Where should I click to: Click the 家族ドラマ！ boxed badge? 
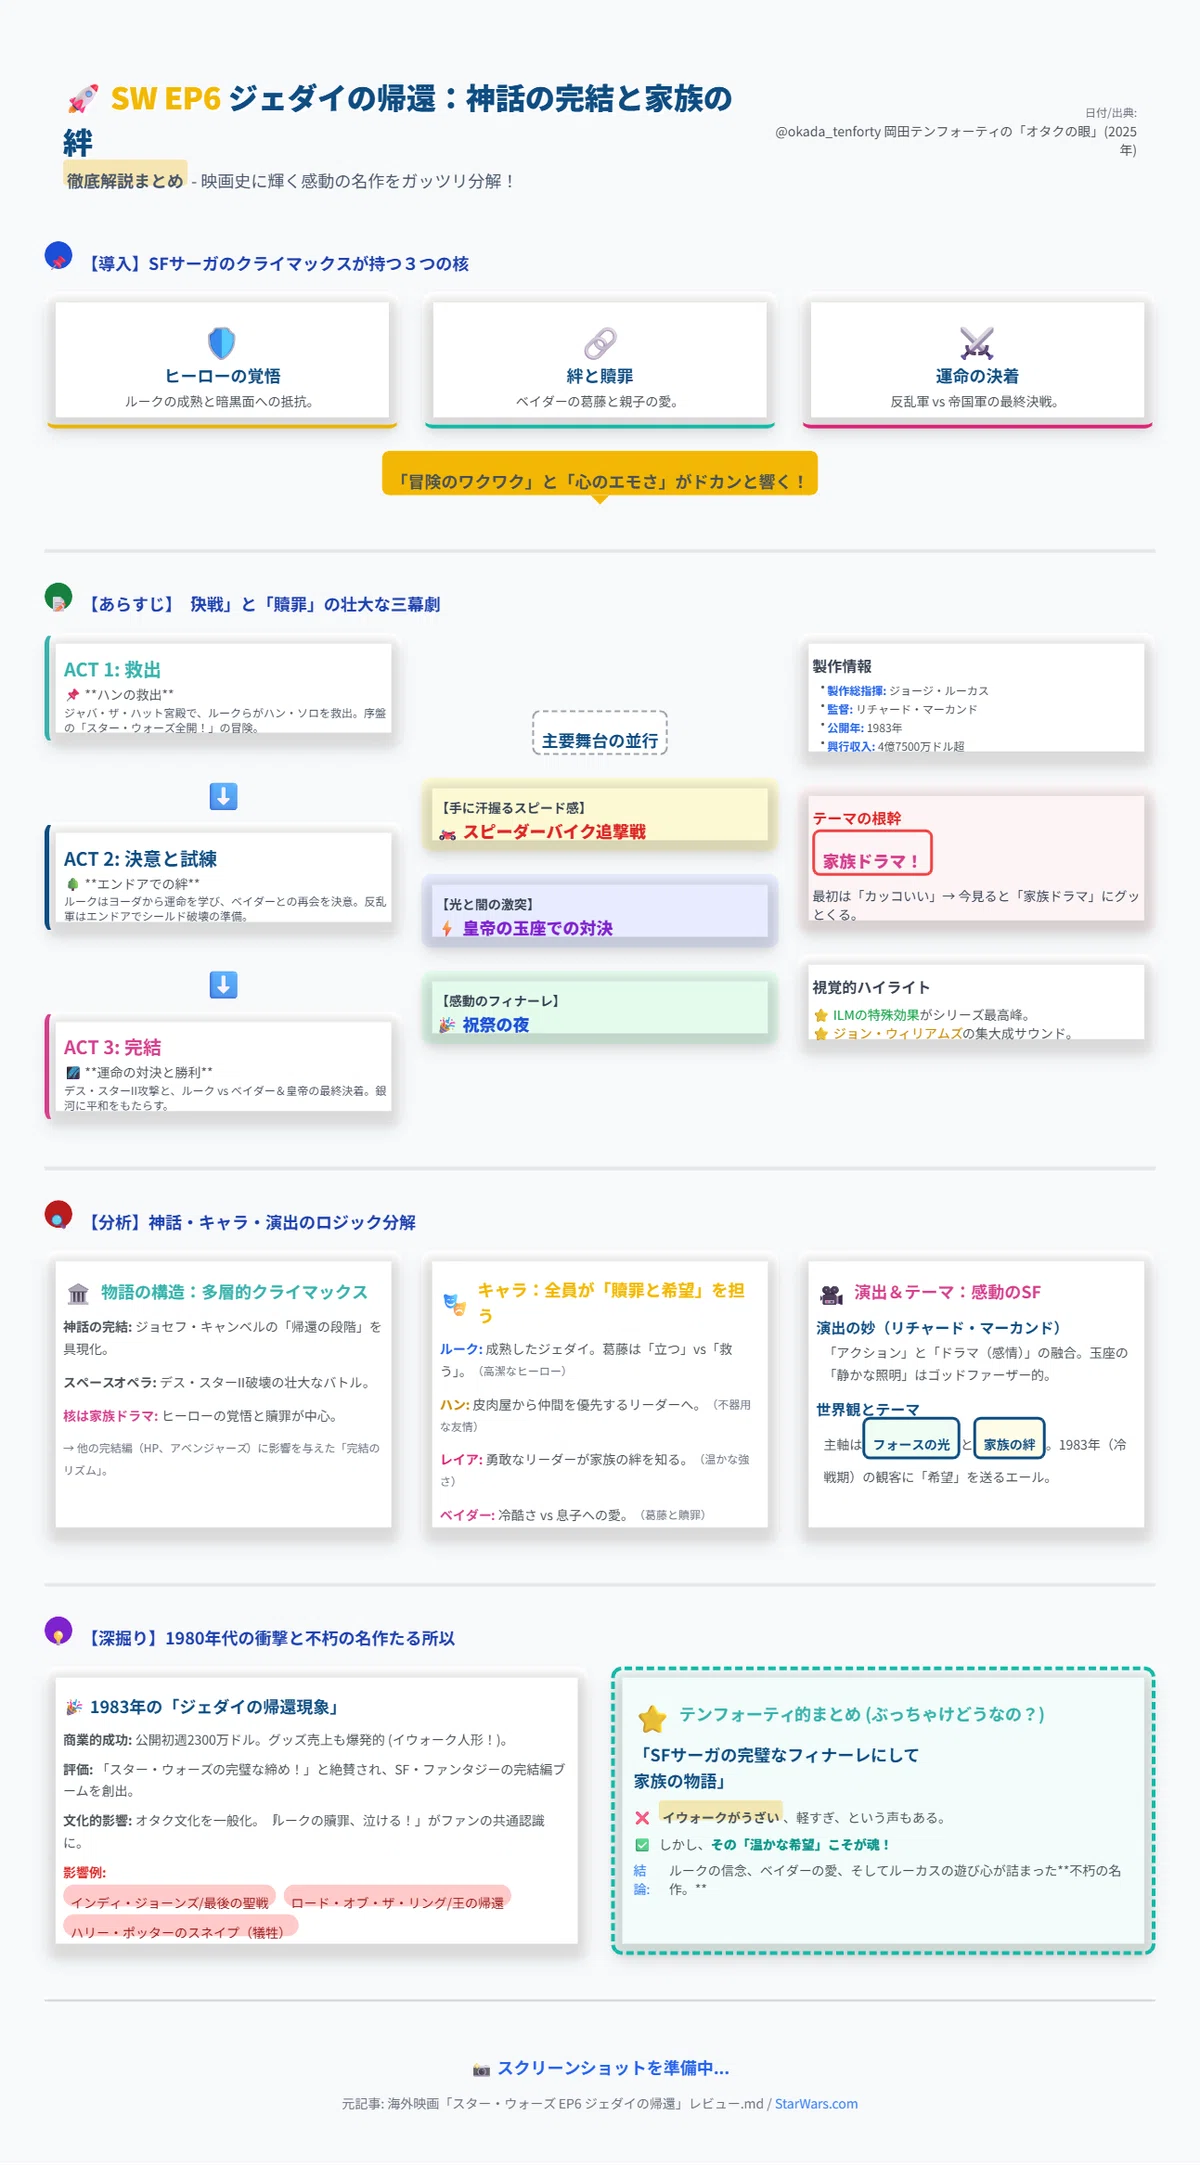(x=871, y=853)
